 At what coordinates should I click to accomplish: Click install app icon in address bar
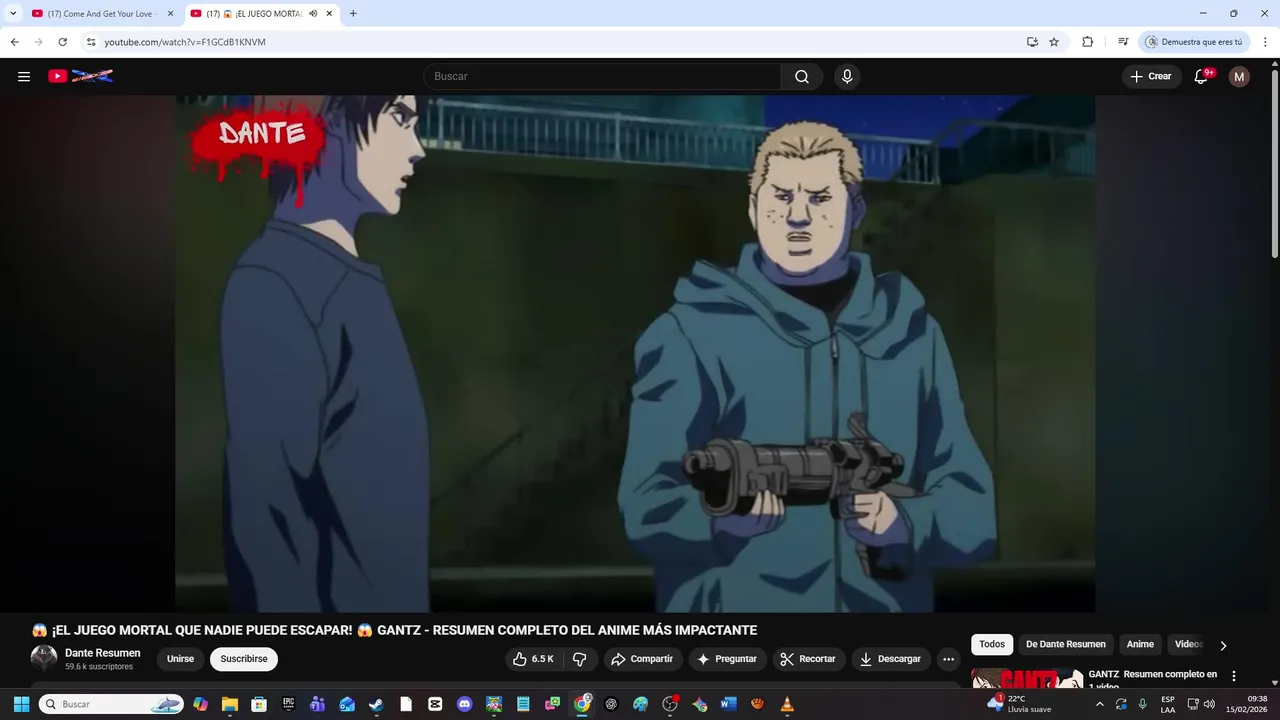(1032, 42)
